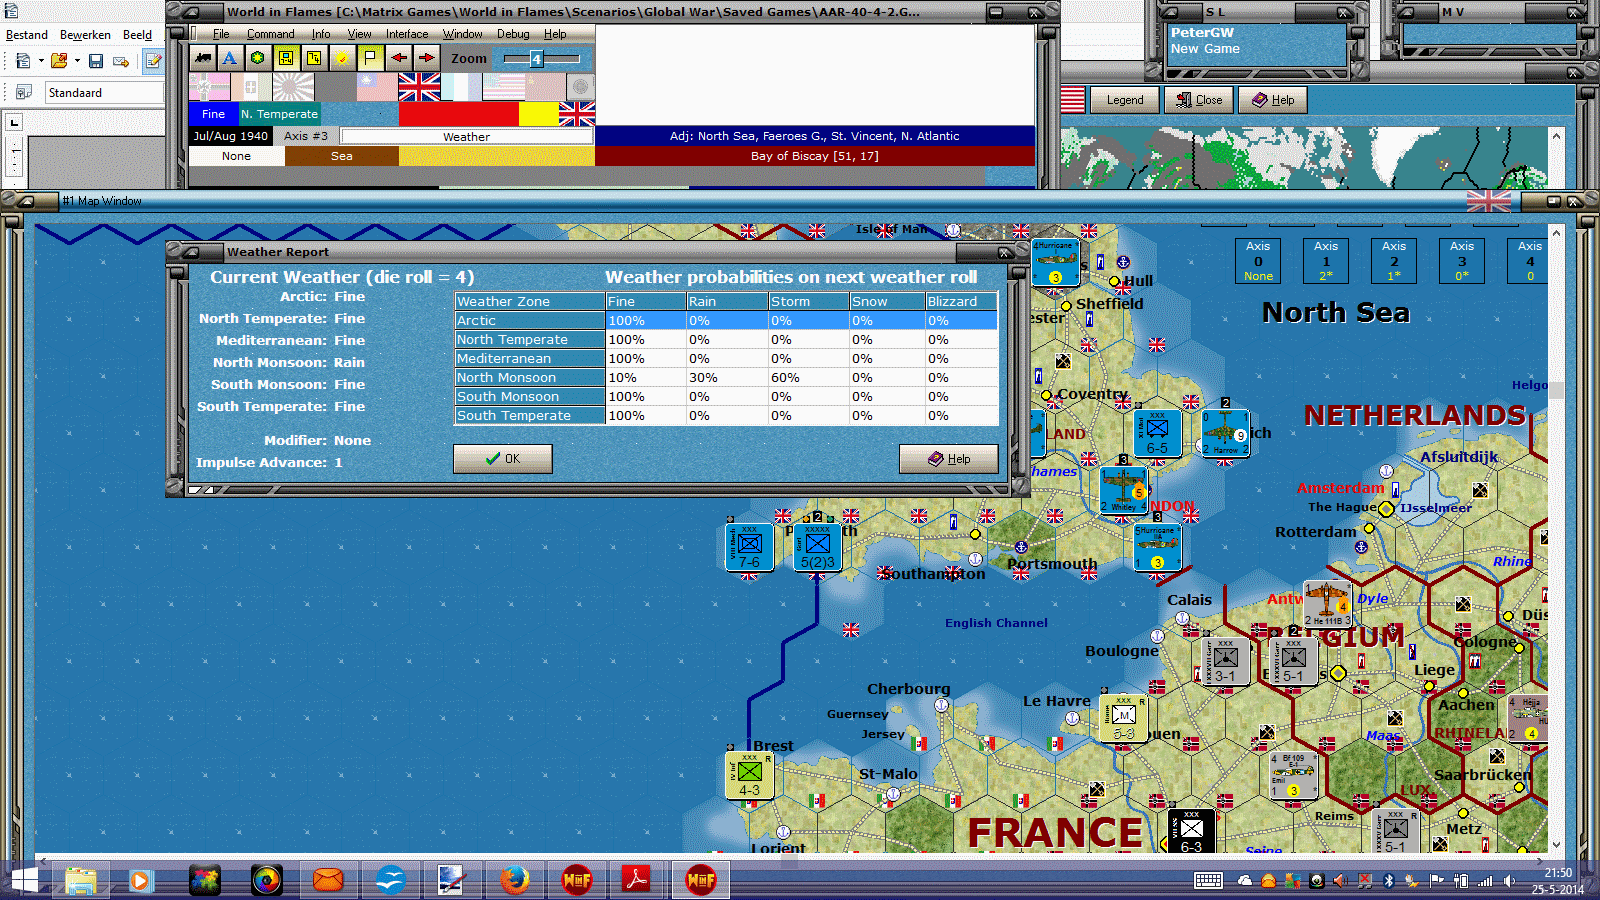Click Help button in Weather Report dialog

coord(948,459)
